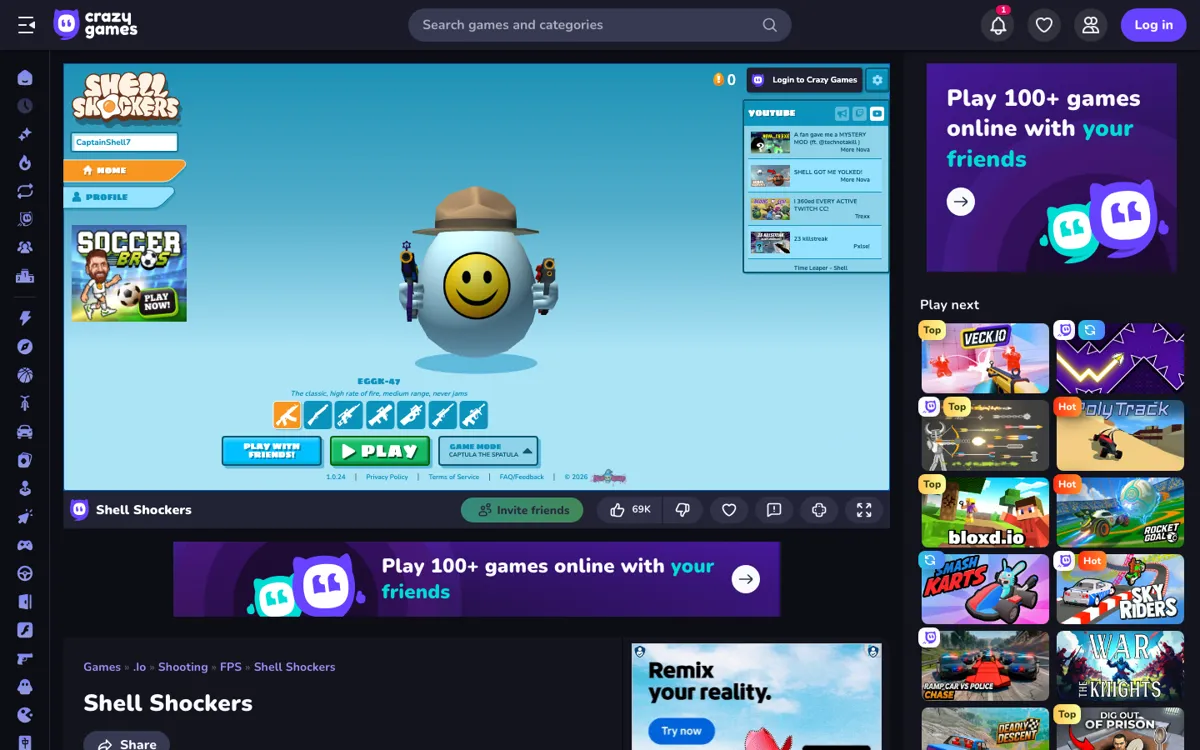Image resolution: width=1200 pixels, height=750 pixels.
Task: Open the Profile menu in game
Action: [x=119, y=197]
